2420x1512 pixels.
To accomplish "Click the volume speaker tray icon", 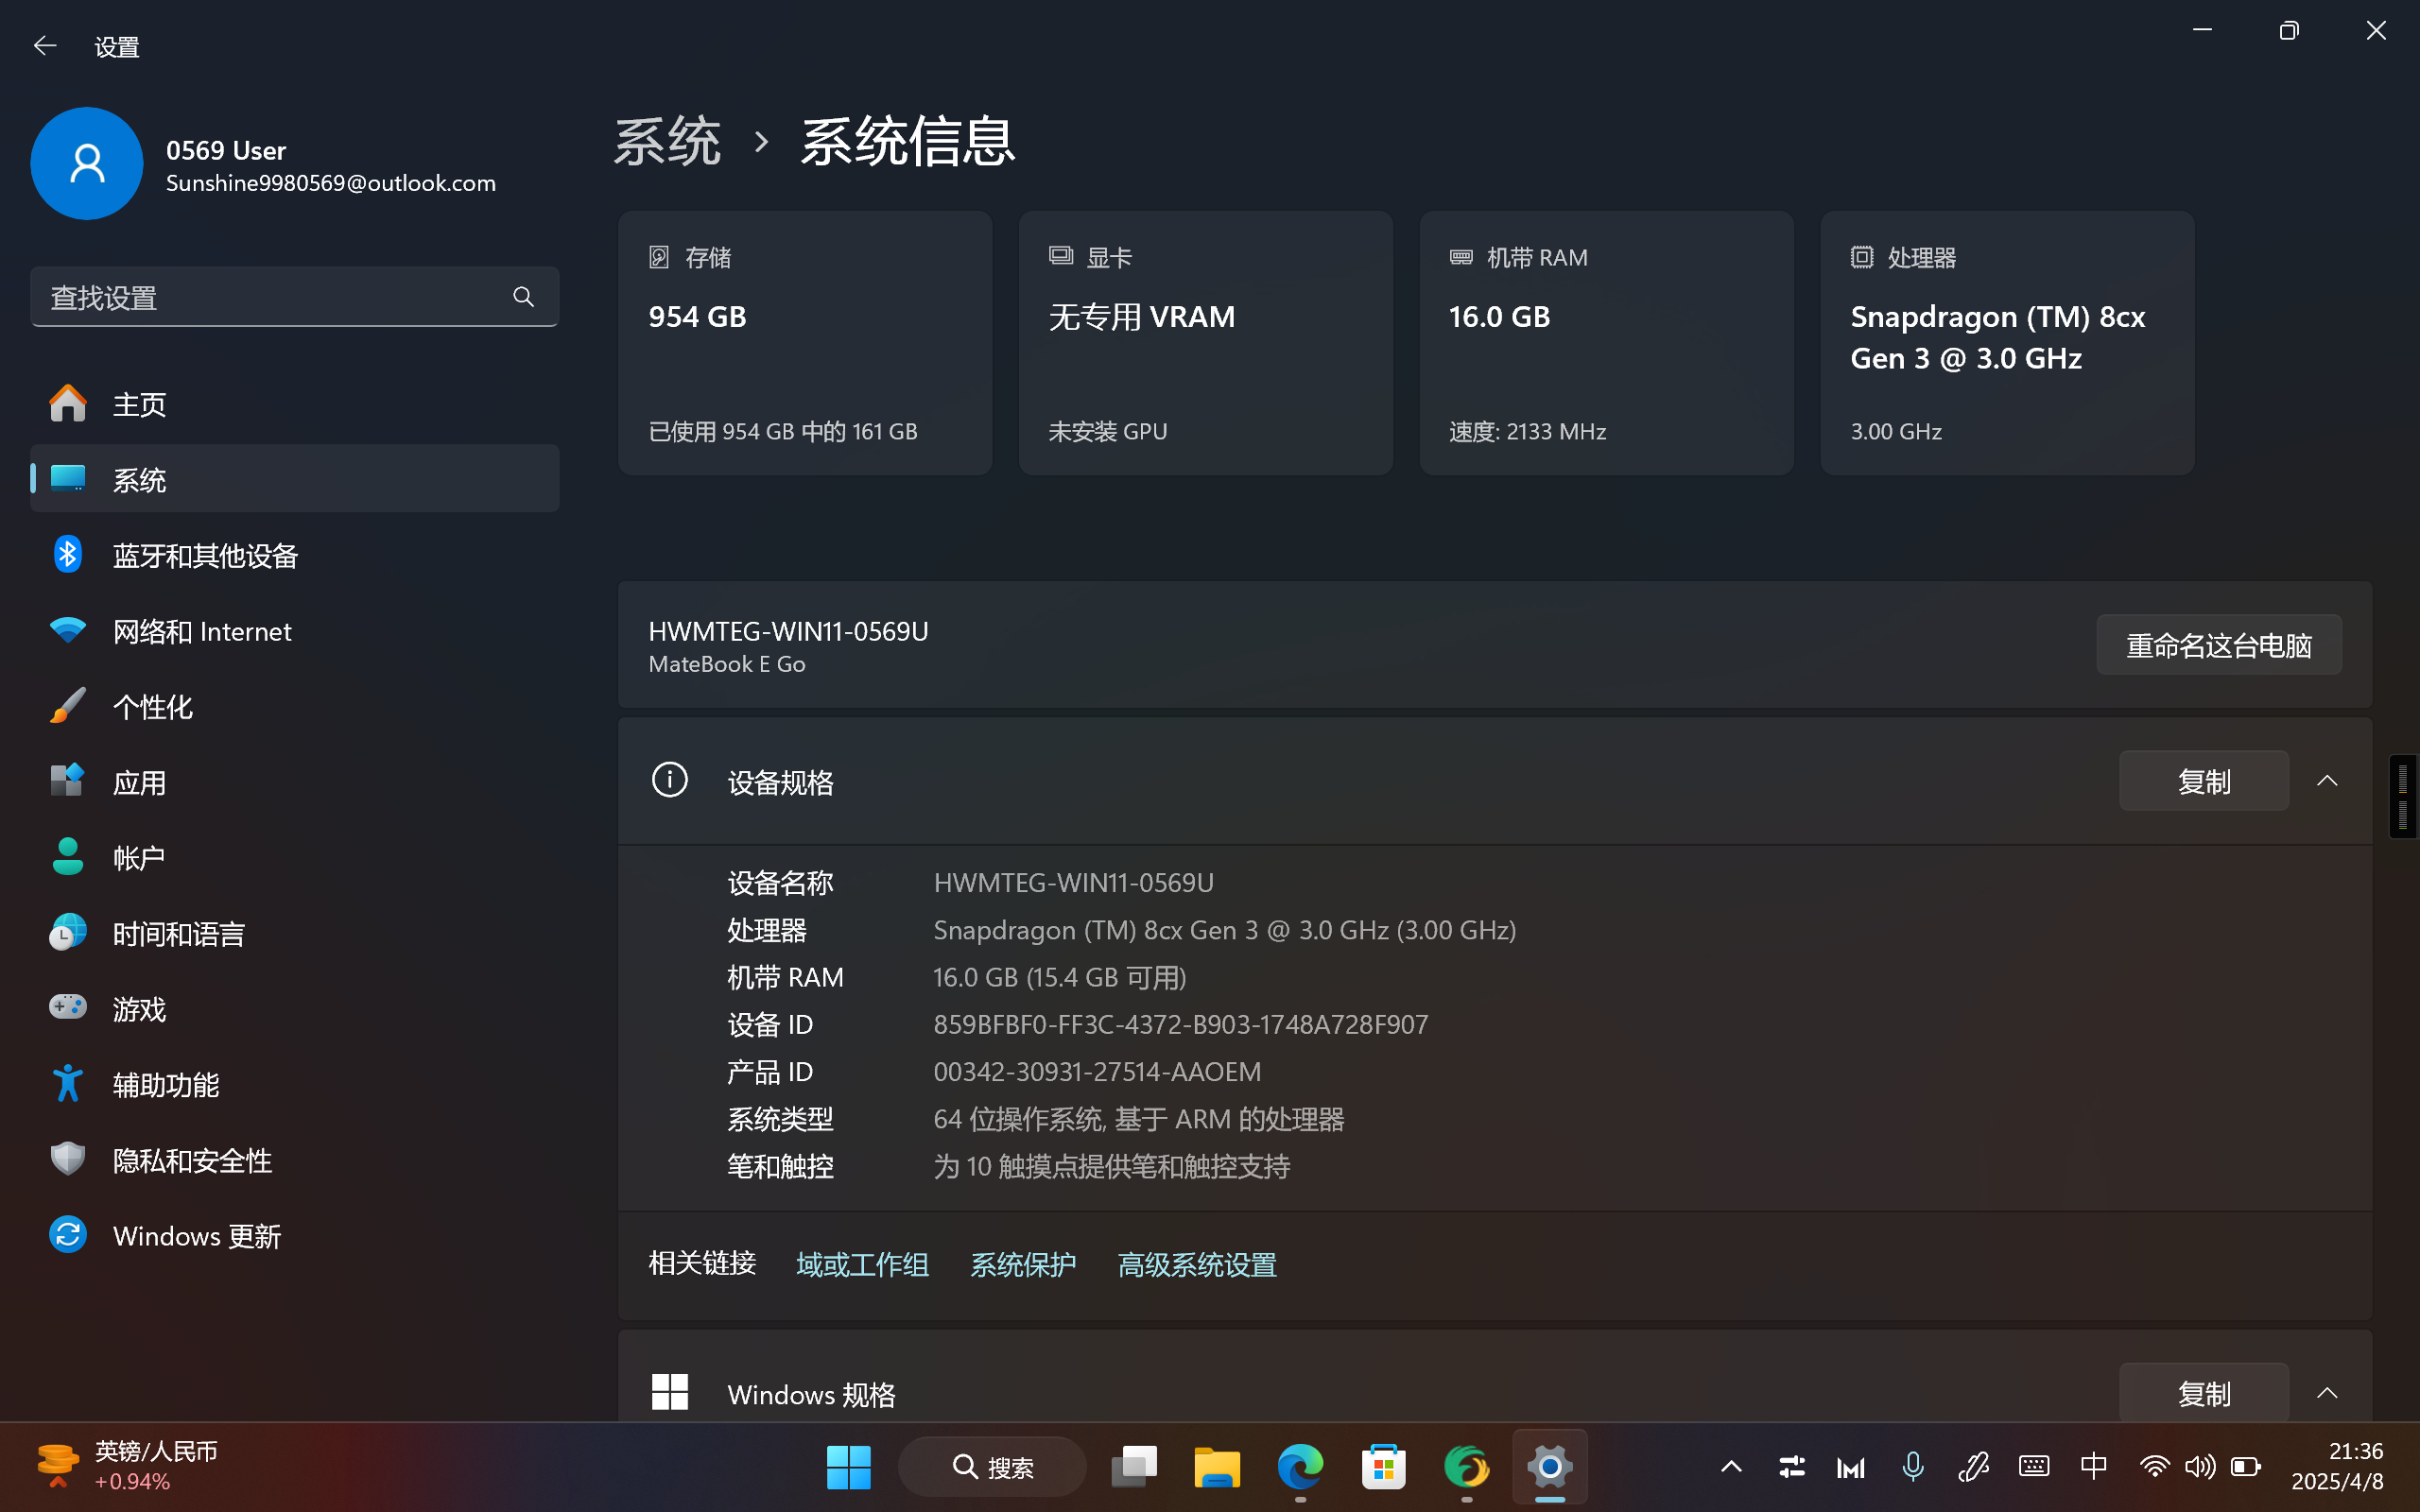I will 2199,1467.
